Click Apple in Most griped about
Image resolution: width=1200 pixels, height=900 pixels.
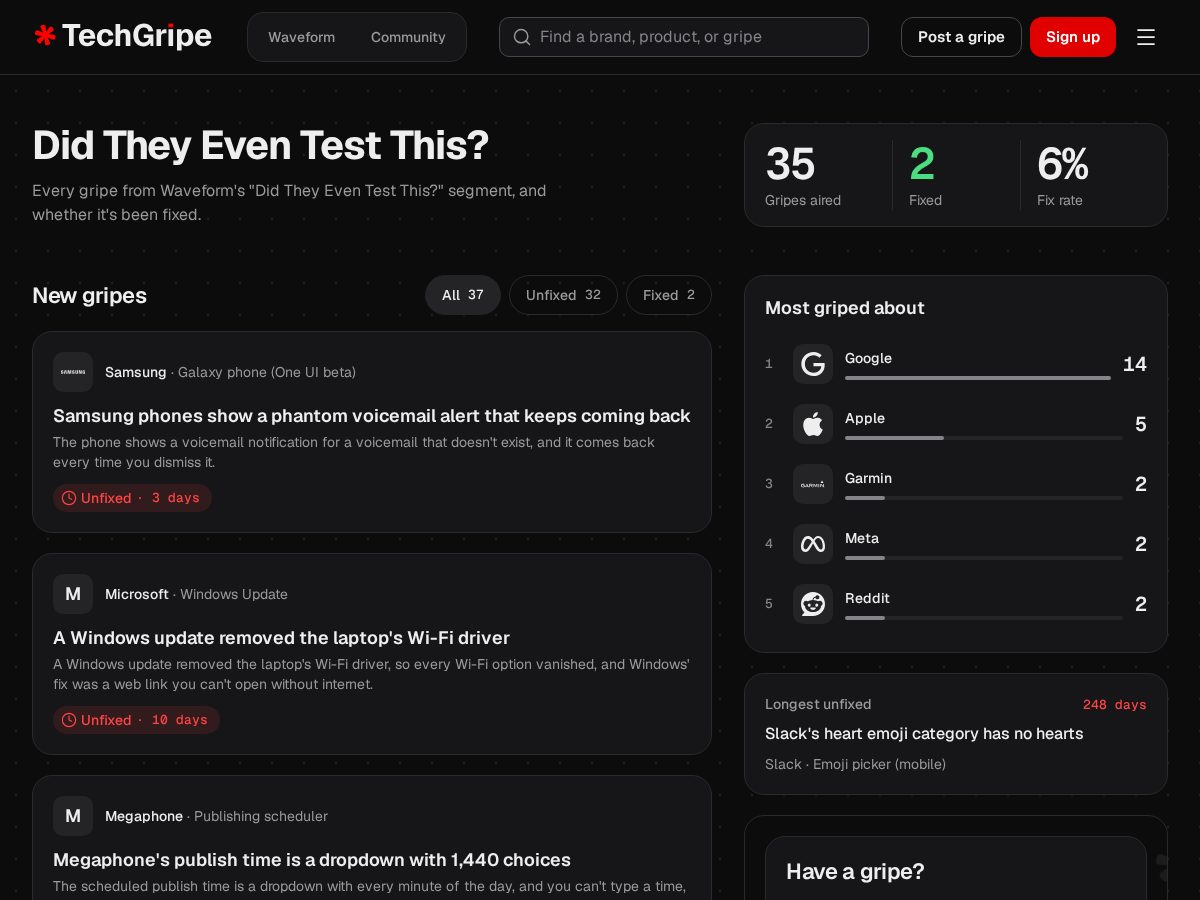(x=956, y=424)
